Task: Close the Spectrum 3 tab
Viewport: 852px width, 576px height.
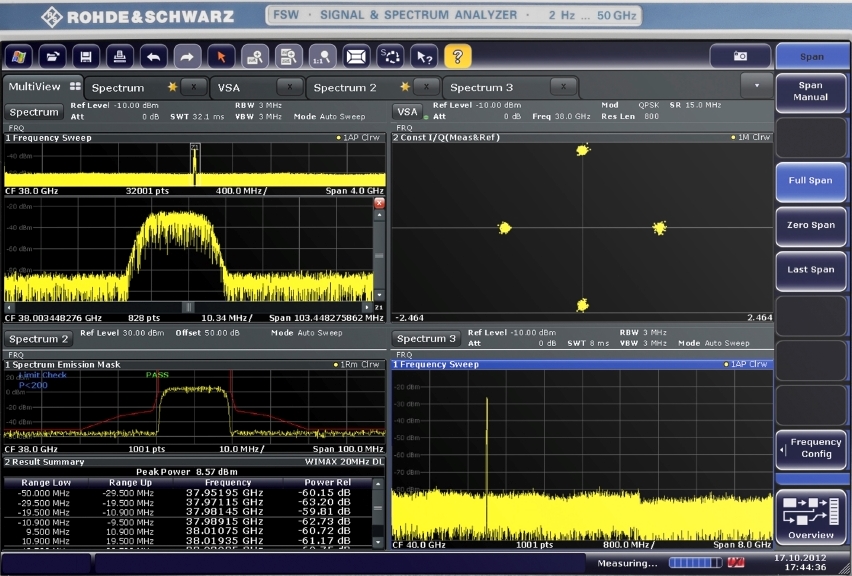Action: click(563, 87)
